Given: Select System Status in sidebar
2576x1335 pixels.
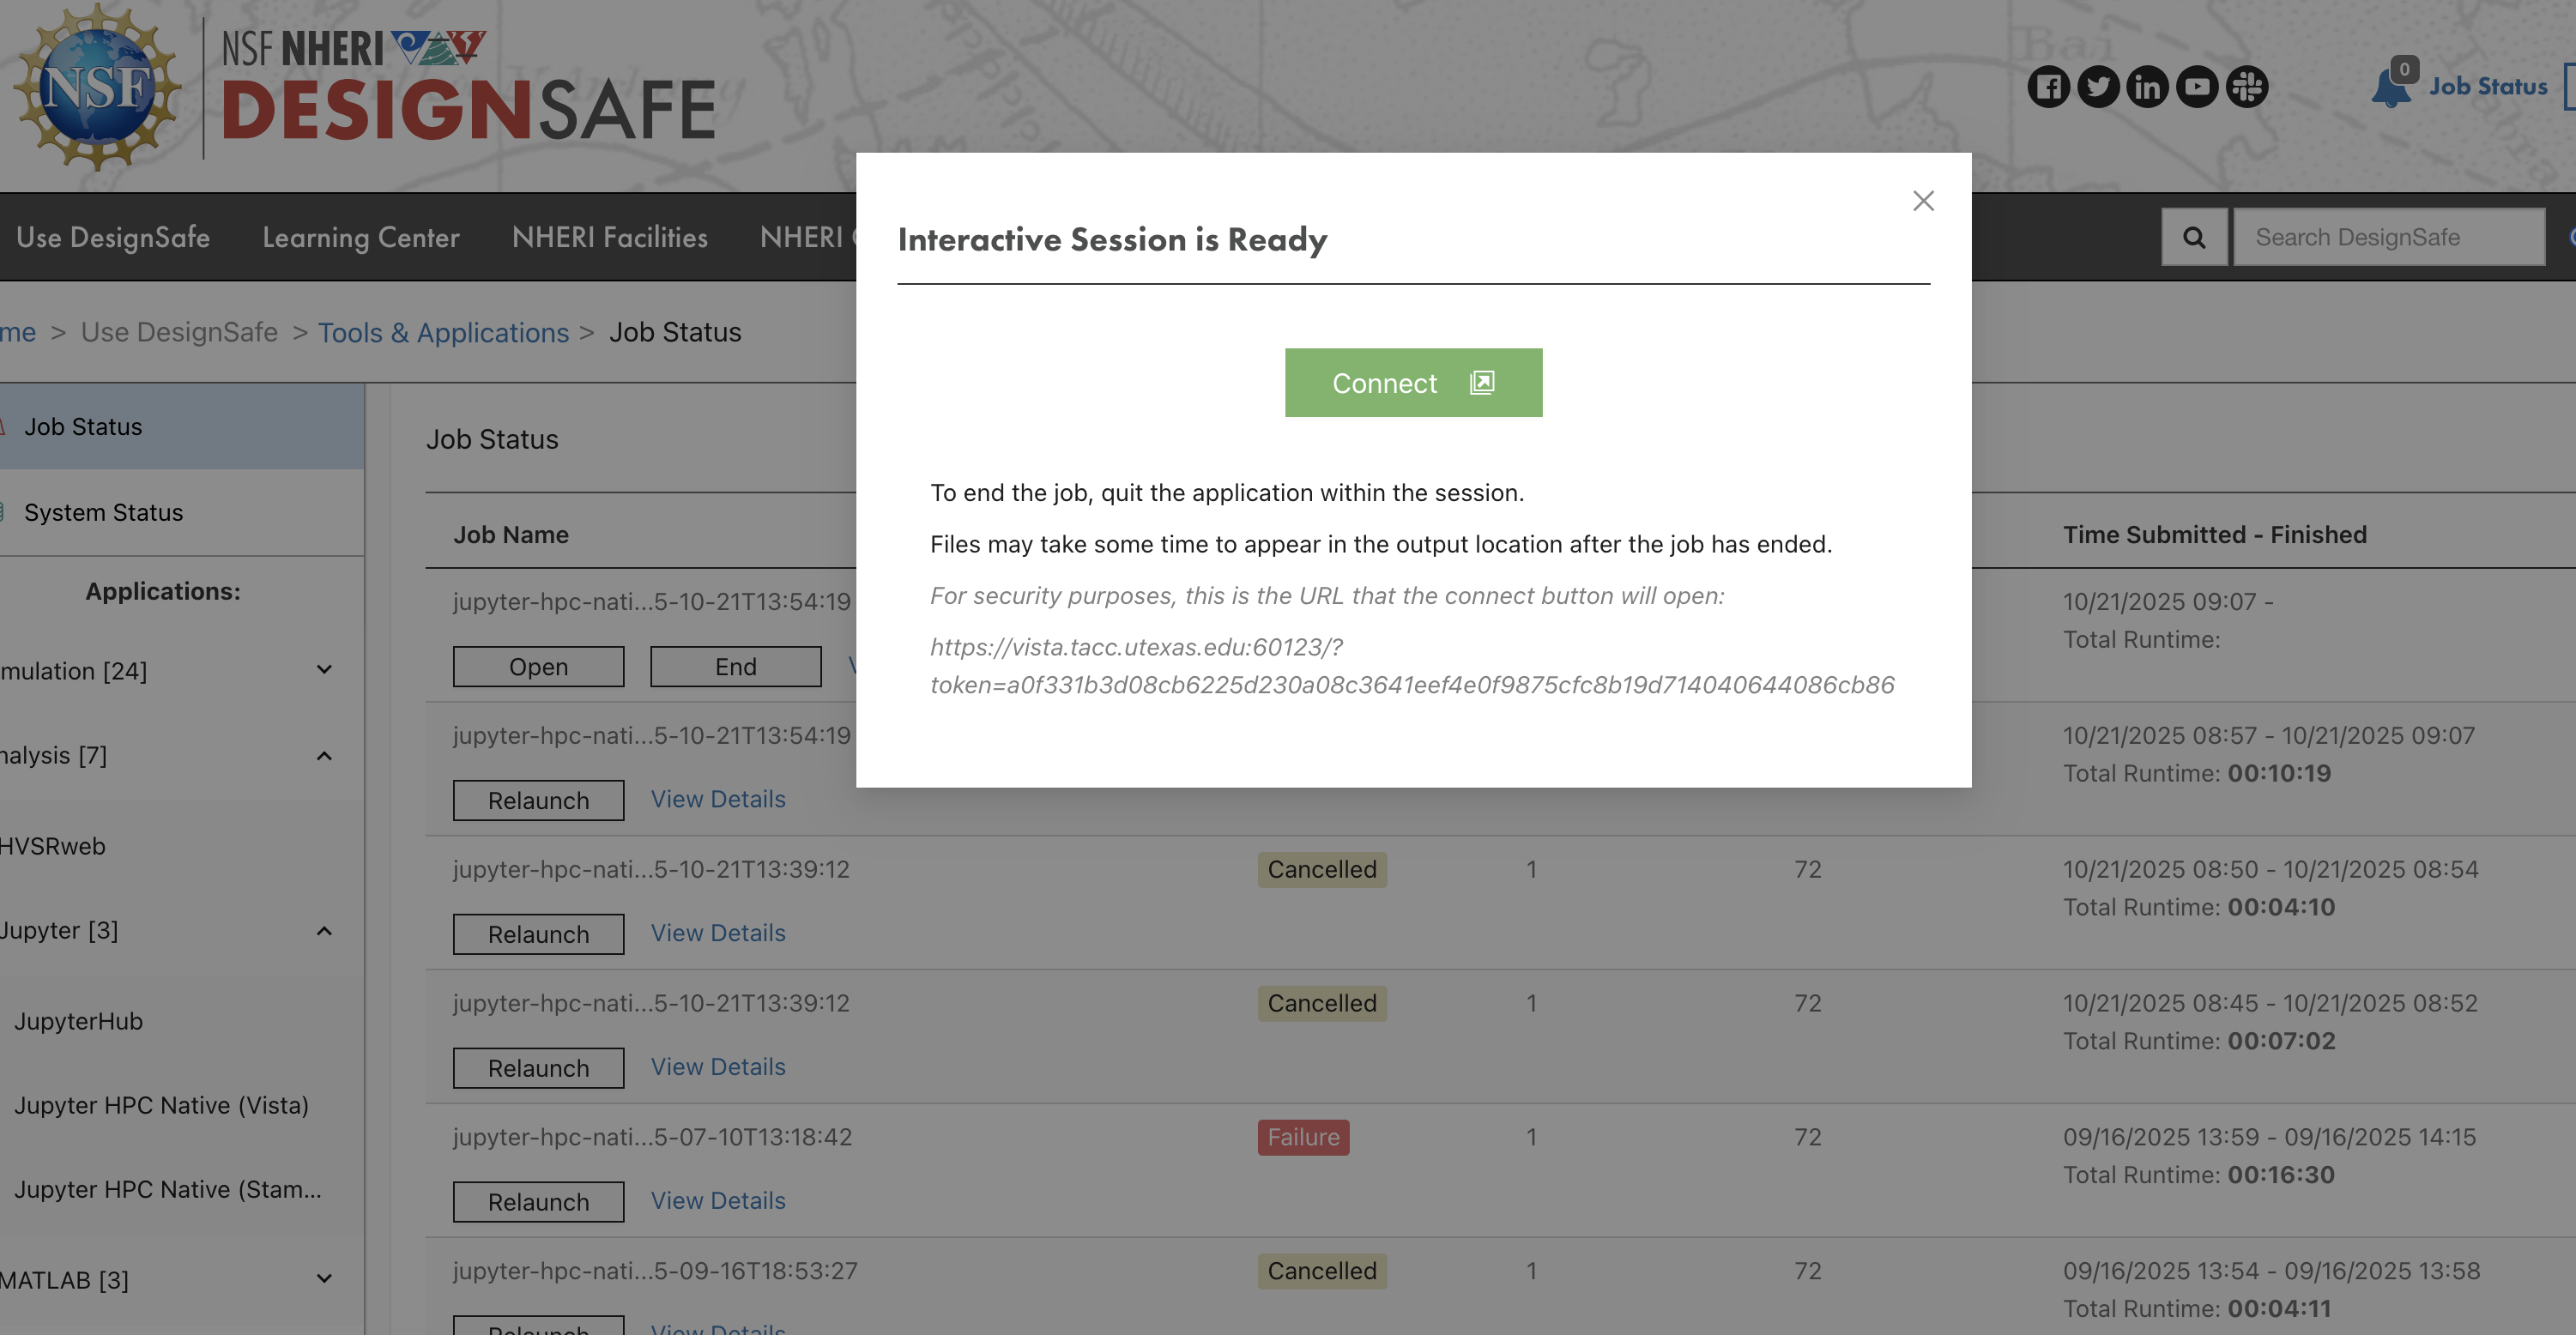Looking at the screenshot, I should (103, 512).
